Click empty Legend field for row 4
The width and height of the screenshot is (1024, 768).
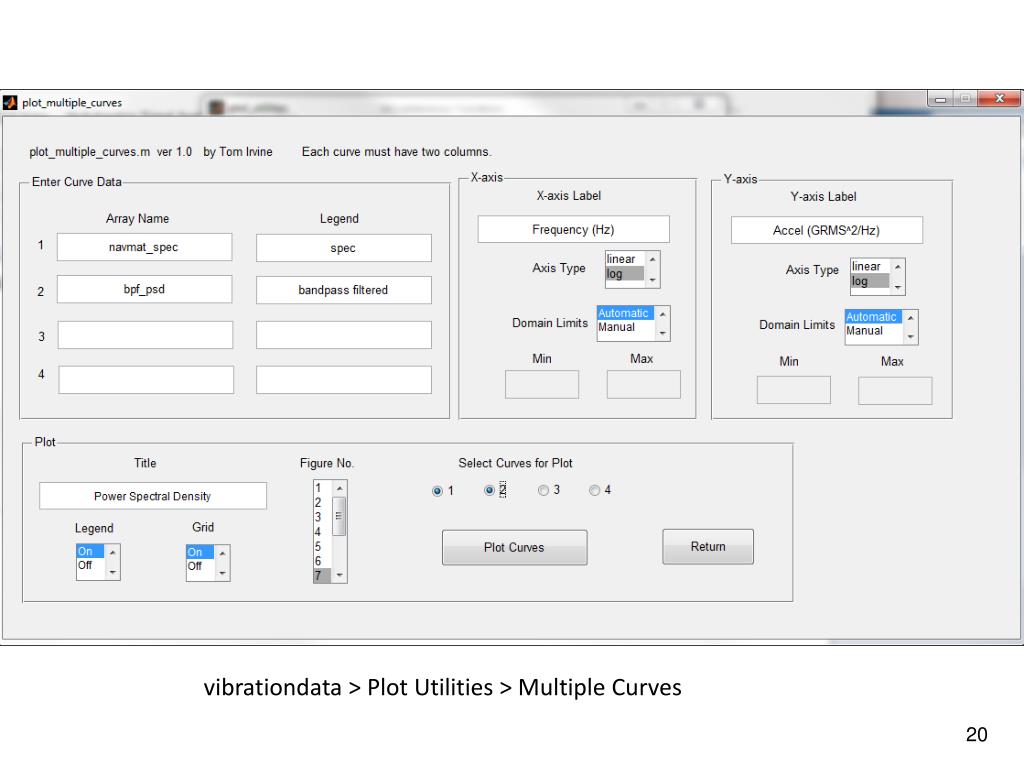344,379
